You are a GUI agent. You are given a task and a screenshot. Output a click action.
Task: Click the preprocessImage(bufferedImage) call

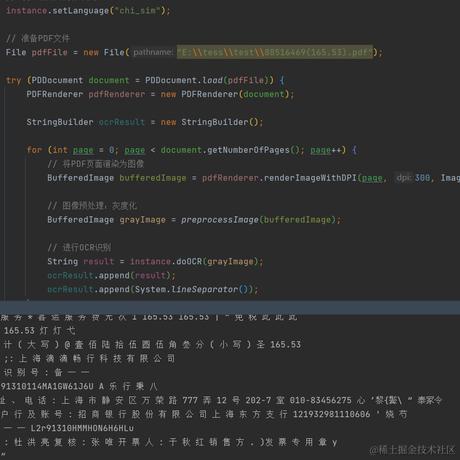[x=258, y=220]
